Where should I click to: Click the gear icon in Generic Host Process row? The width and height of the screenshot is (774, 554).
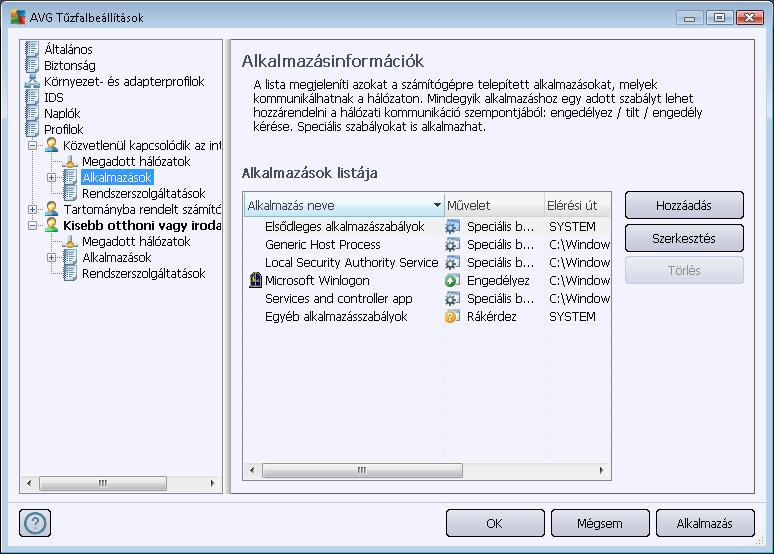[452, 244]
